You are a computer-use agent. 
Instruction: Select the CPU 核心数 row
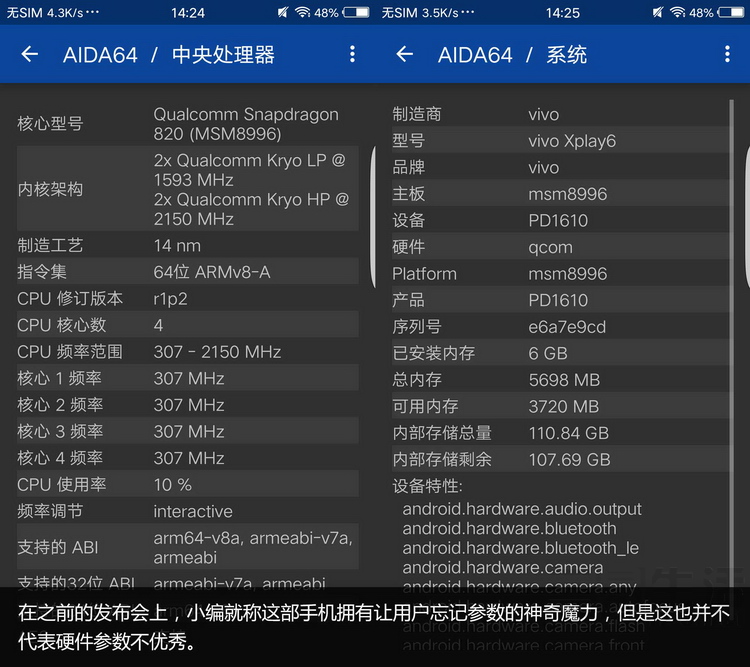188,325
